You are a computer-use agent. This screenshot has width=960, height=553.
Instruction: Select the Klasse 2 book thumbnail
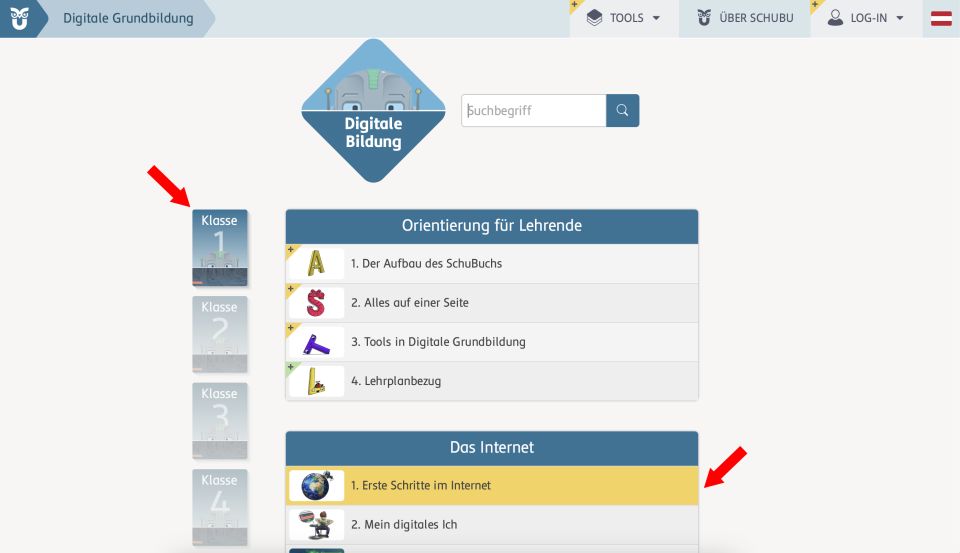219,335
